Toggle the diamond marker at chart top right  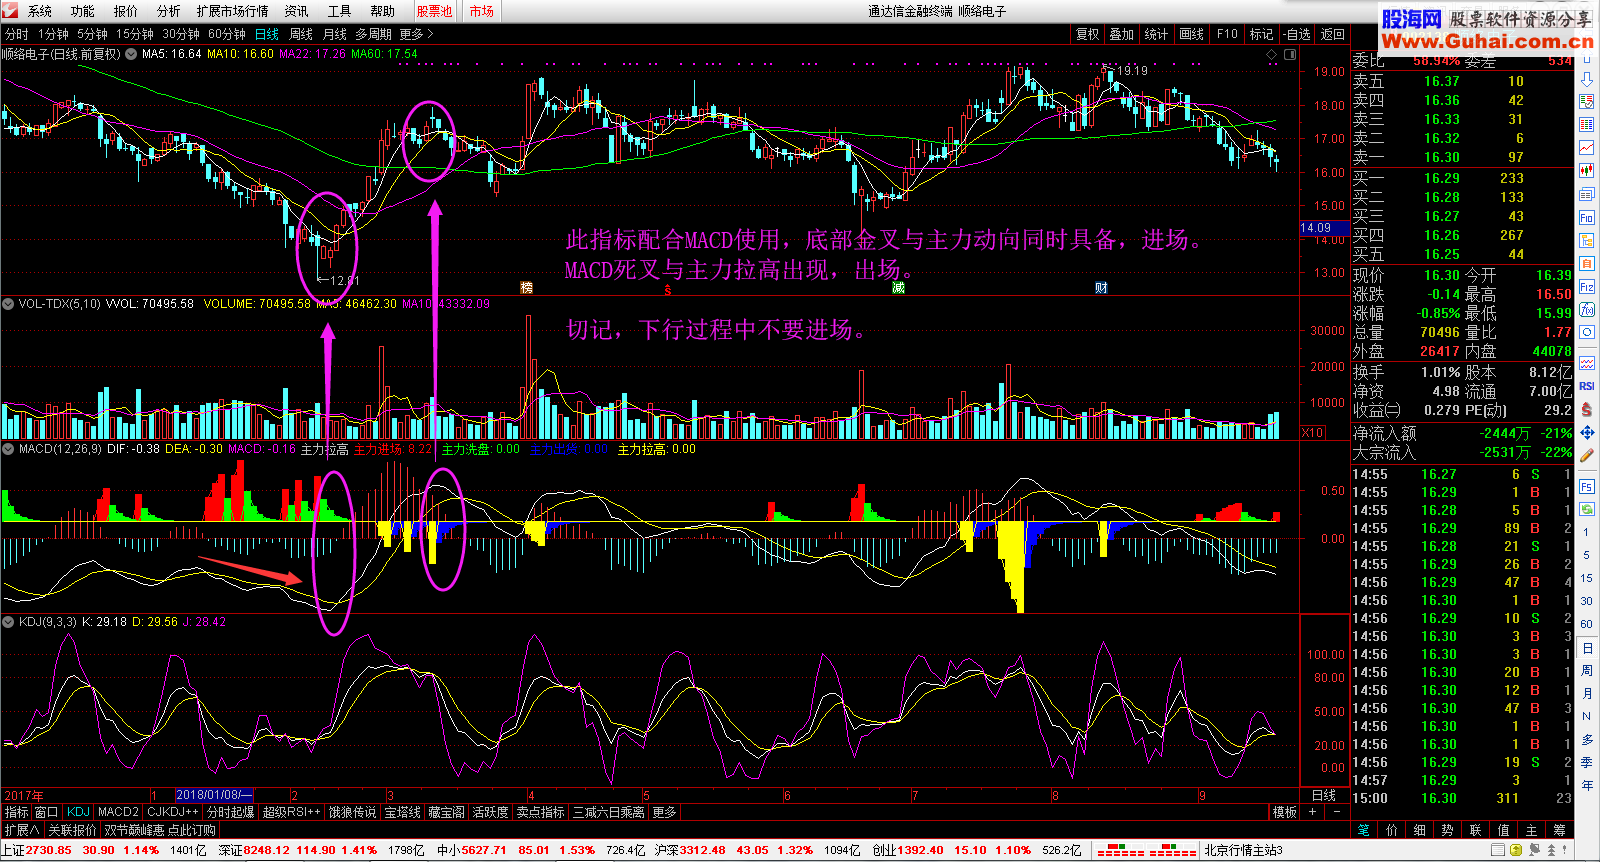1272,54
